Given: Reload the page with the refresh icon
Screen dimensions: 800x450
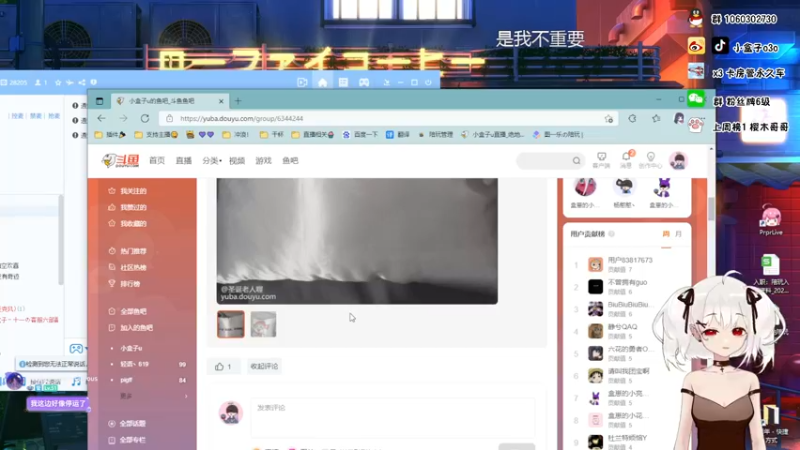Looking at the screenshot, I should [145, 118].
